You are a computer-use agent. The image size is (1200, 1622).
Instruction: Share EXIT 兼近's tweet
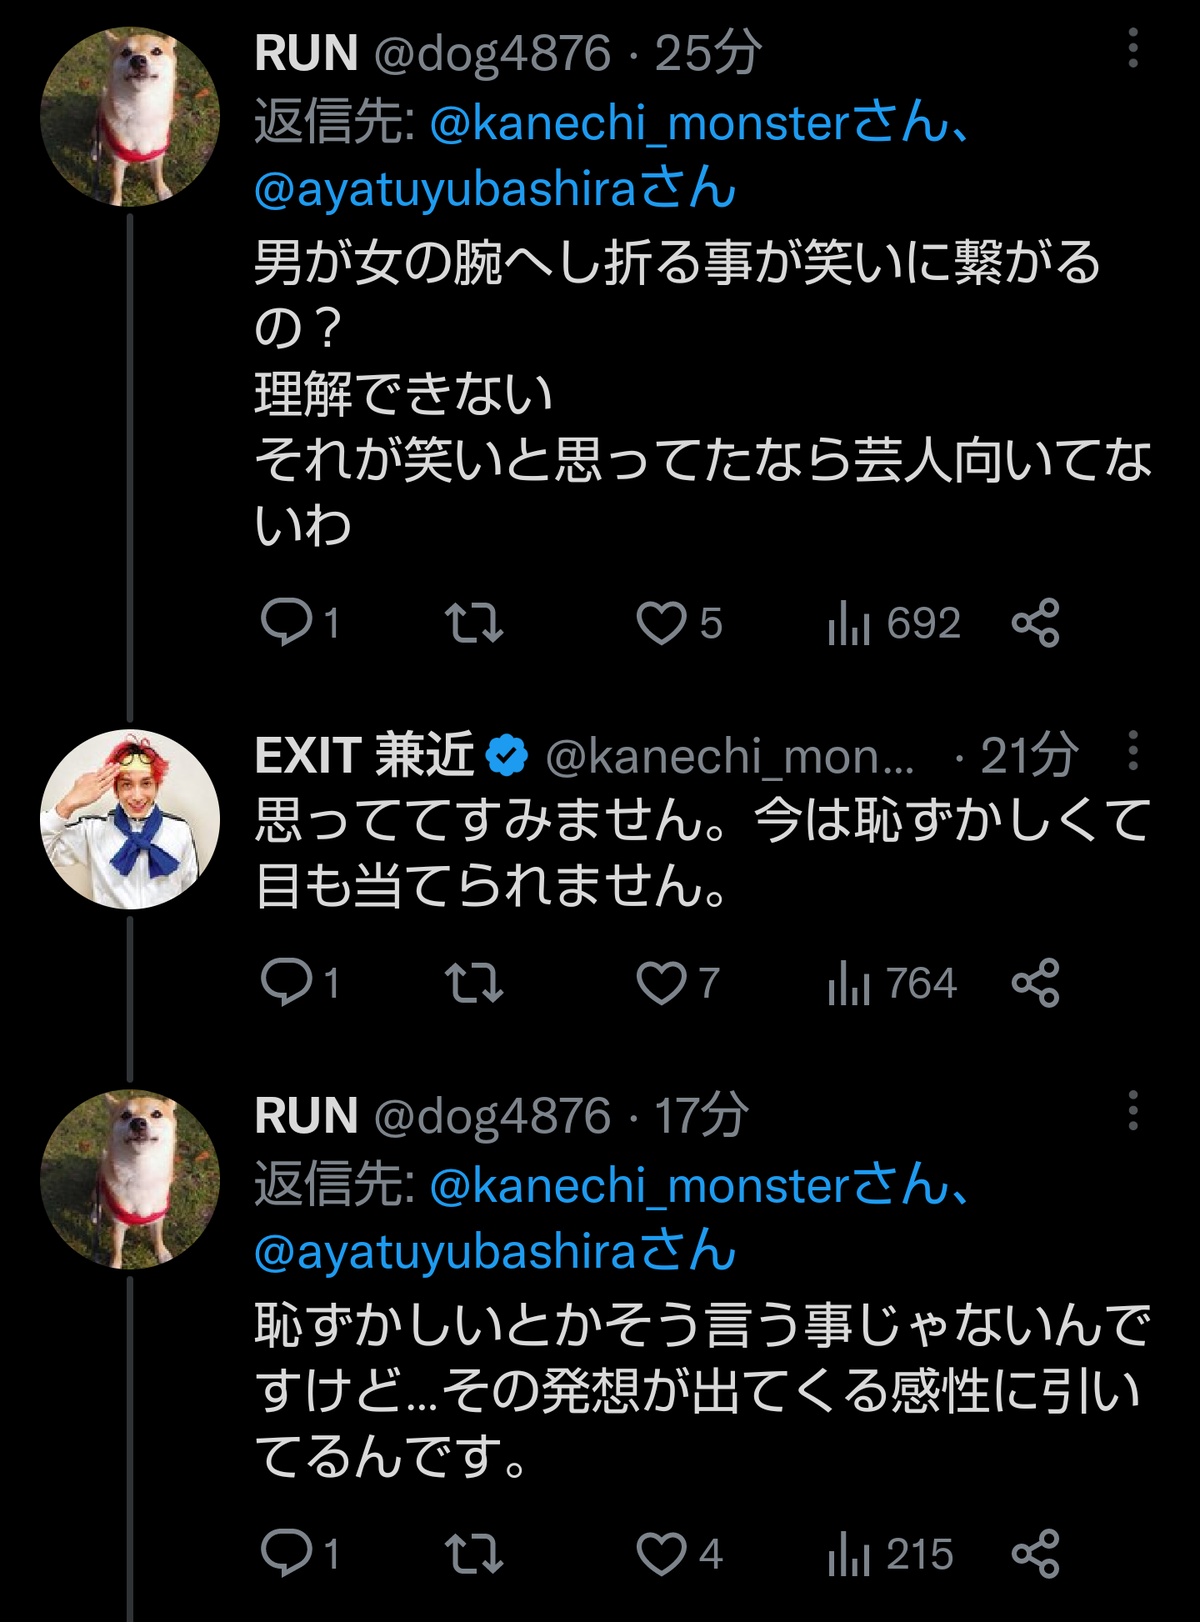point(1035,982)
